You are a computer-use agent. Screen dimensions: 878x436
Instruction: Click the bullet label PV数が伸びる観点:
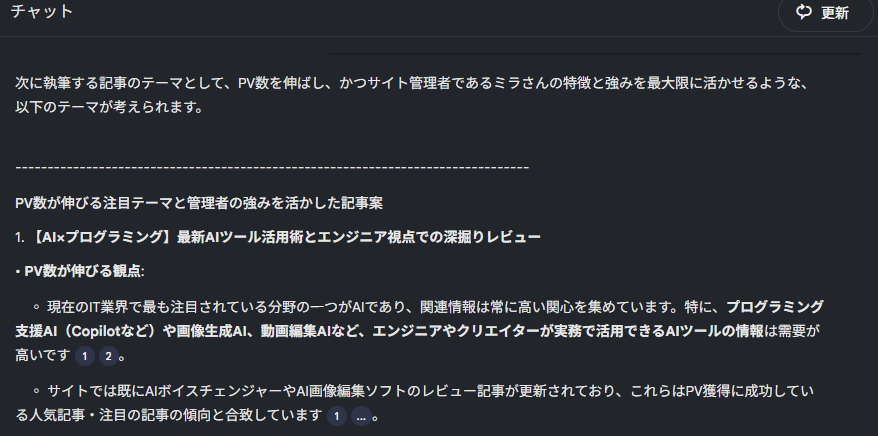click(x=80, y=271)
